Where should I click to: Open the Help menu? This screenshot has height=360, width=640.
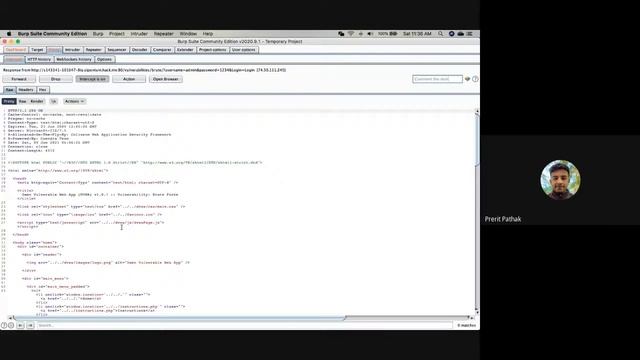[x=208, y=34]
